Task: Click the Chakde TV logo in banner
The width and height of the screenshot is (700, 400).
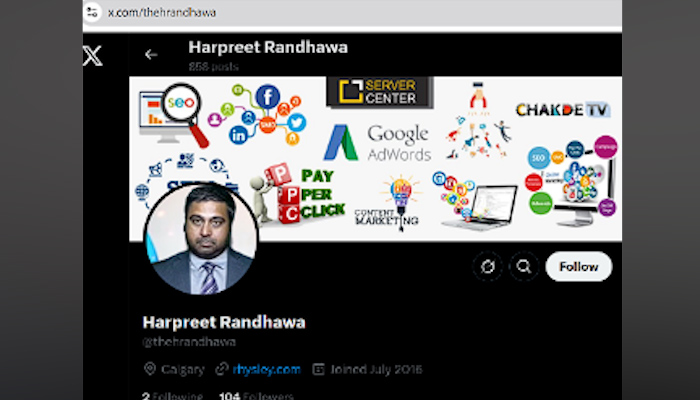Action: click(563, 110)
